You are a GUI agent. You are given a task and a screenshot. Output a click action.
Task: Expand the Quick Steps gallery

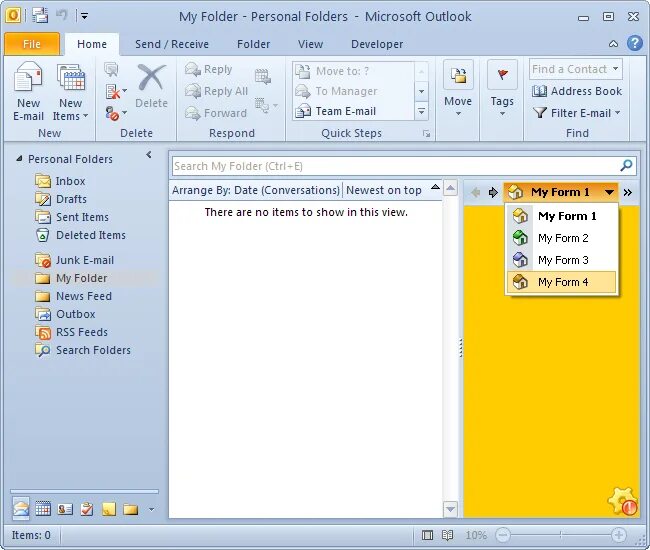pyautogui.click(x=421, y=111)
